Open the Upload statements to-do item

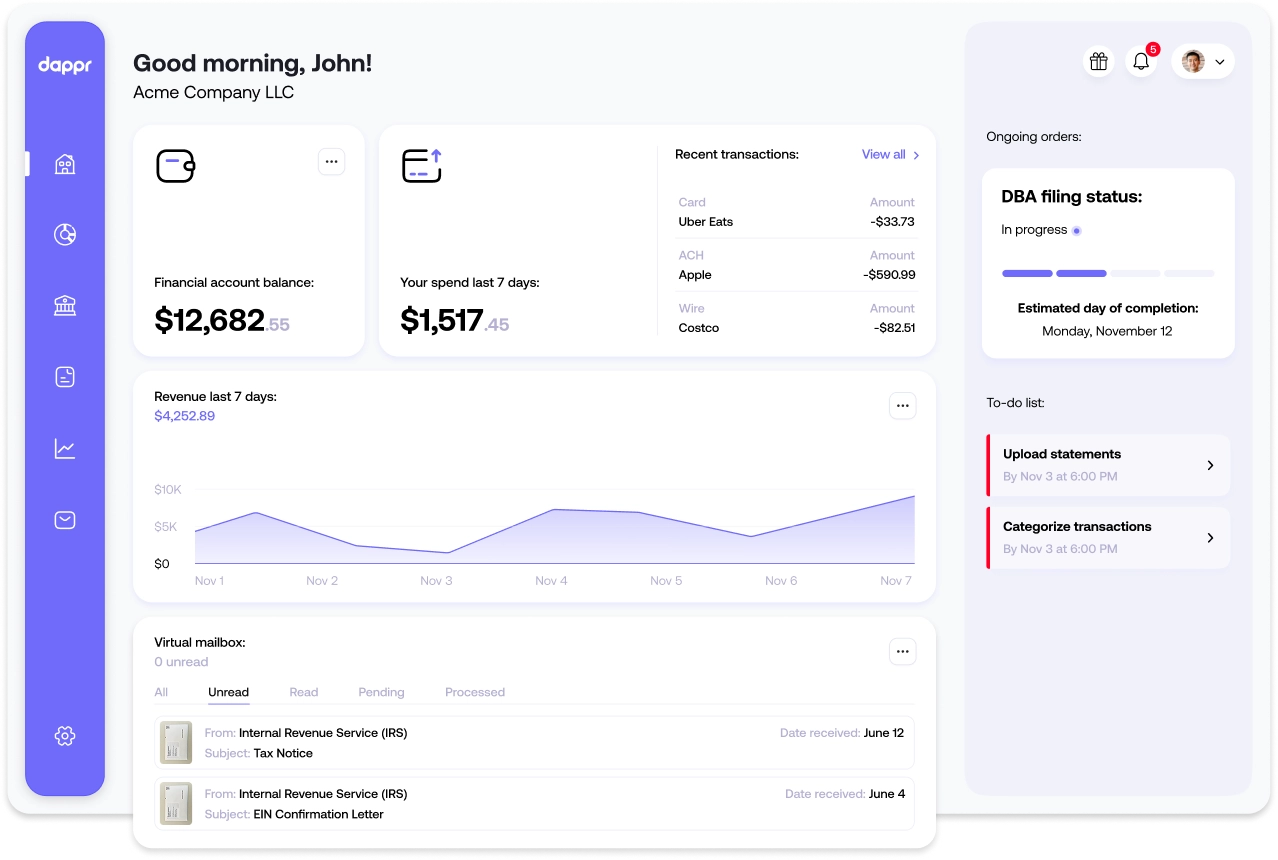point(1108,465)
